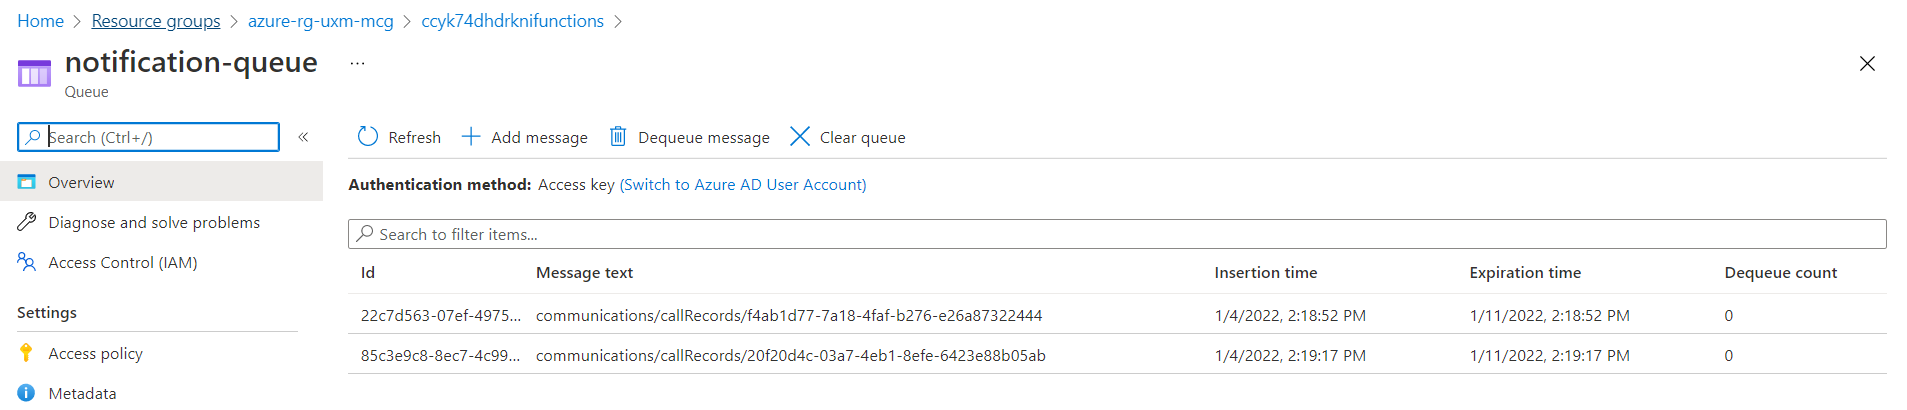Screen dimensions: 1907x410
Task: Close the notification-queue blade
Action: tap(1867, 64)
